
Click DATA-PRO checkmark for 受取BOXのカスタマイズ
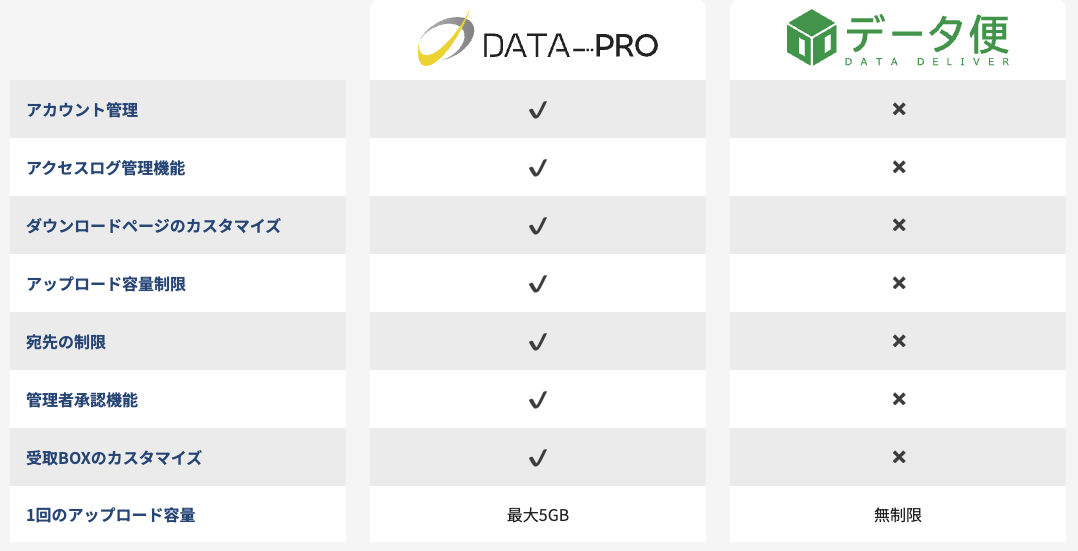click(x=538, y=458)
